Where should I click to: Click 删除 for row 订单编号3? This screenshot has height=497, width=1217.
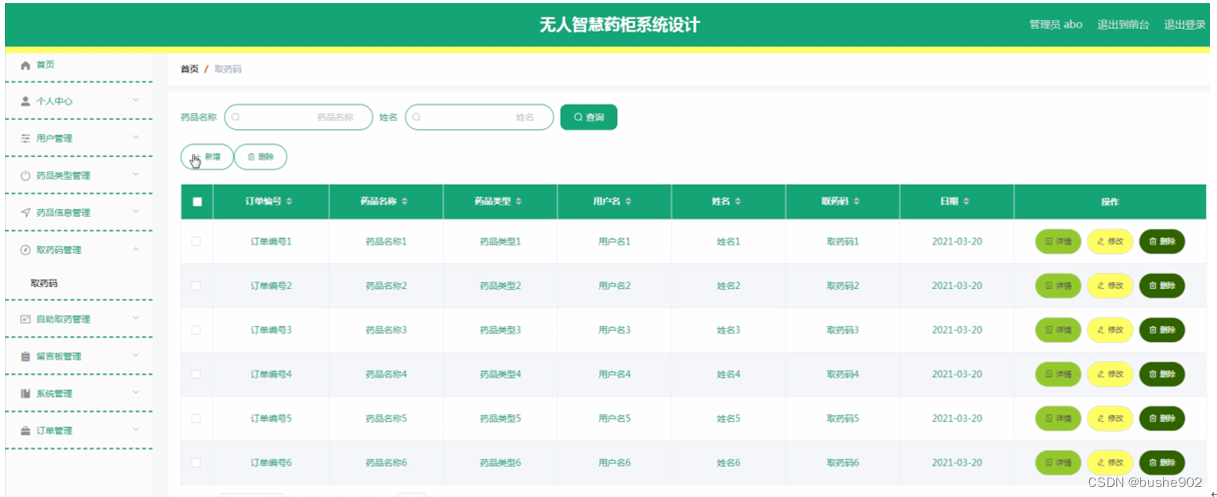pos(1162,330)
